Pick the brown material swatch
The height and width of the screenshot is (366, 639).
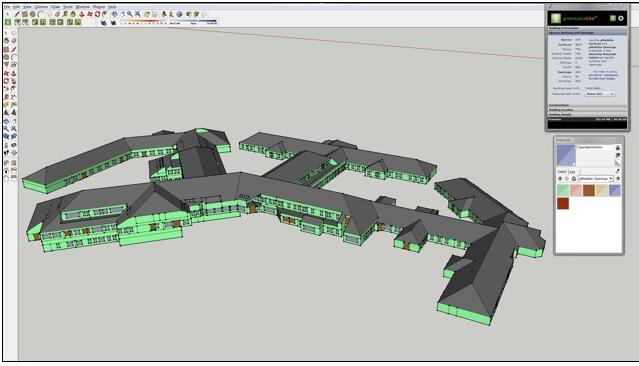589,190
